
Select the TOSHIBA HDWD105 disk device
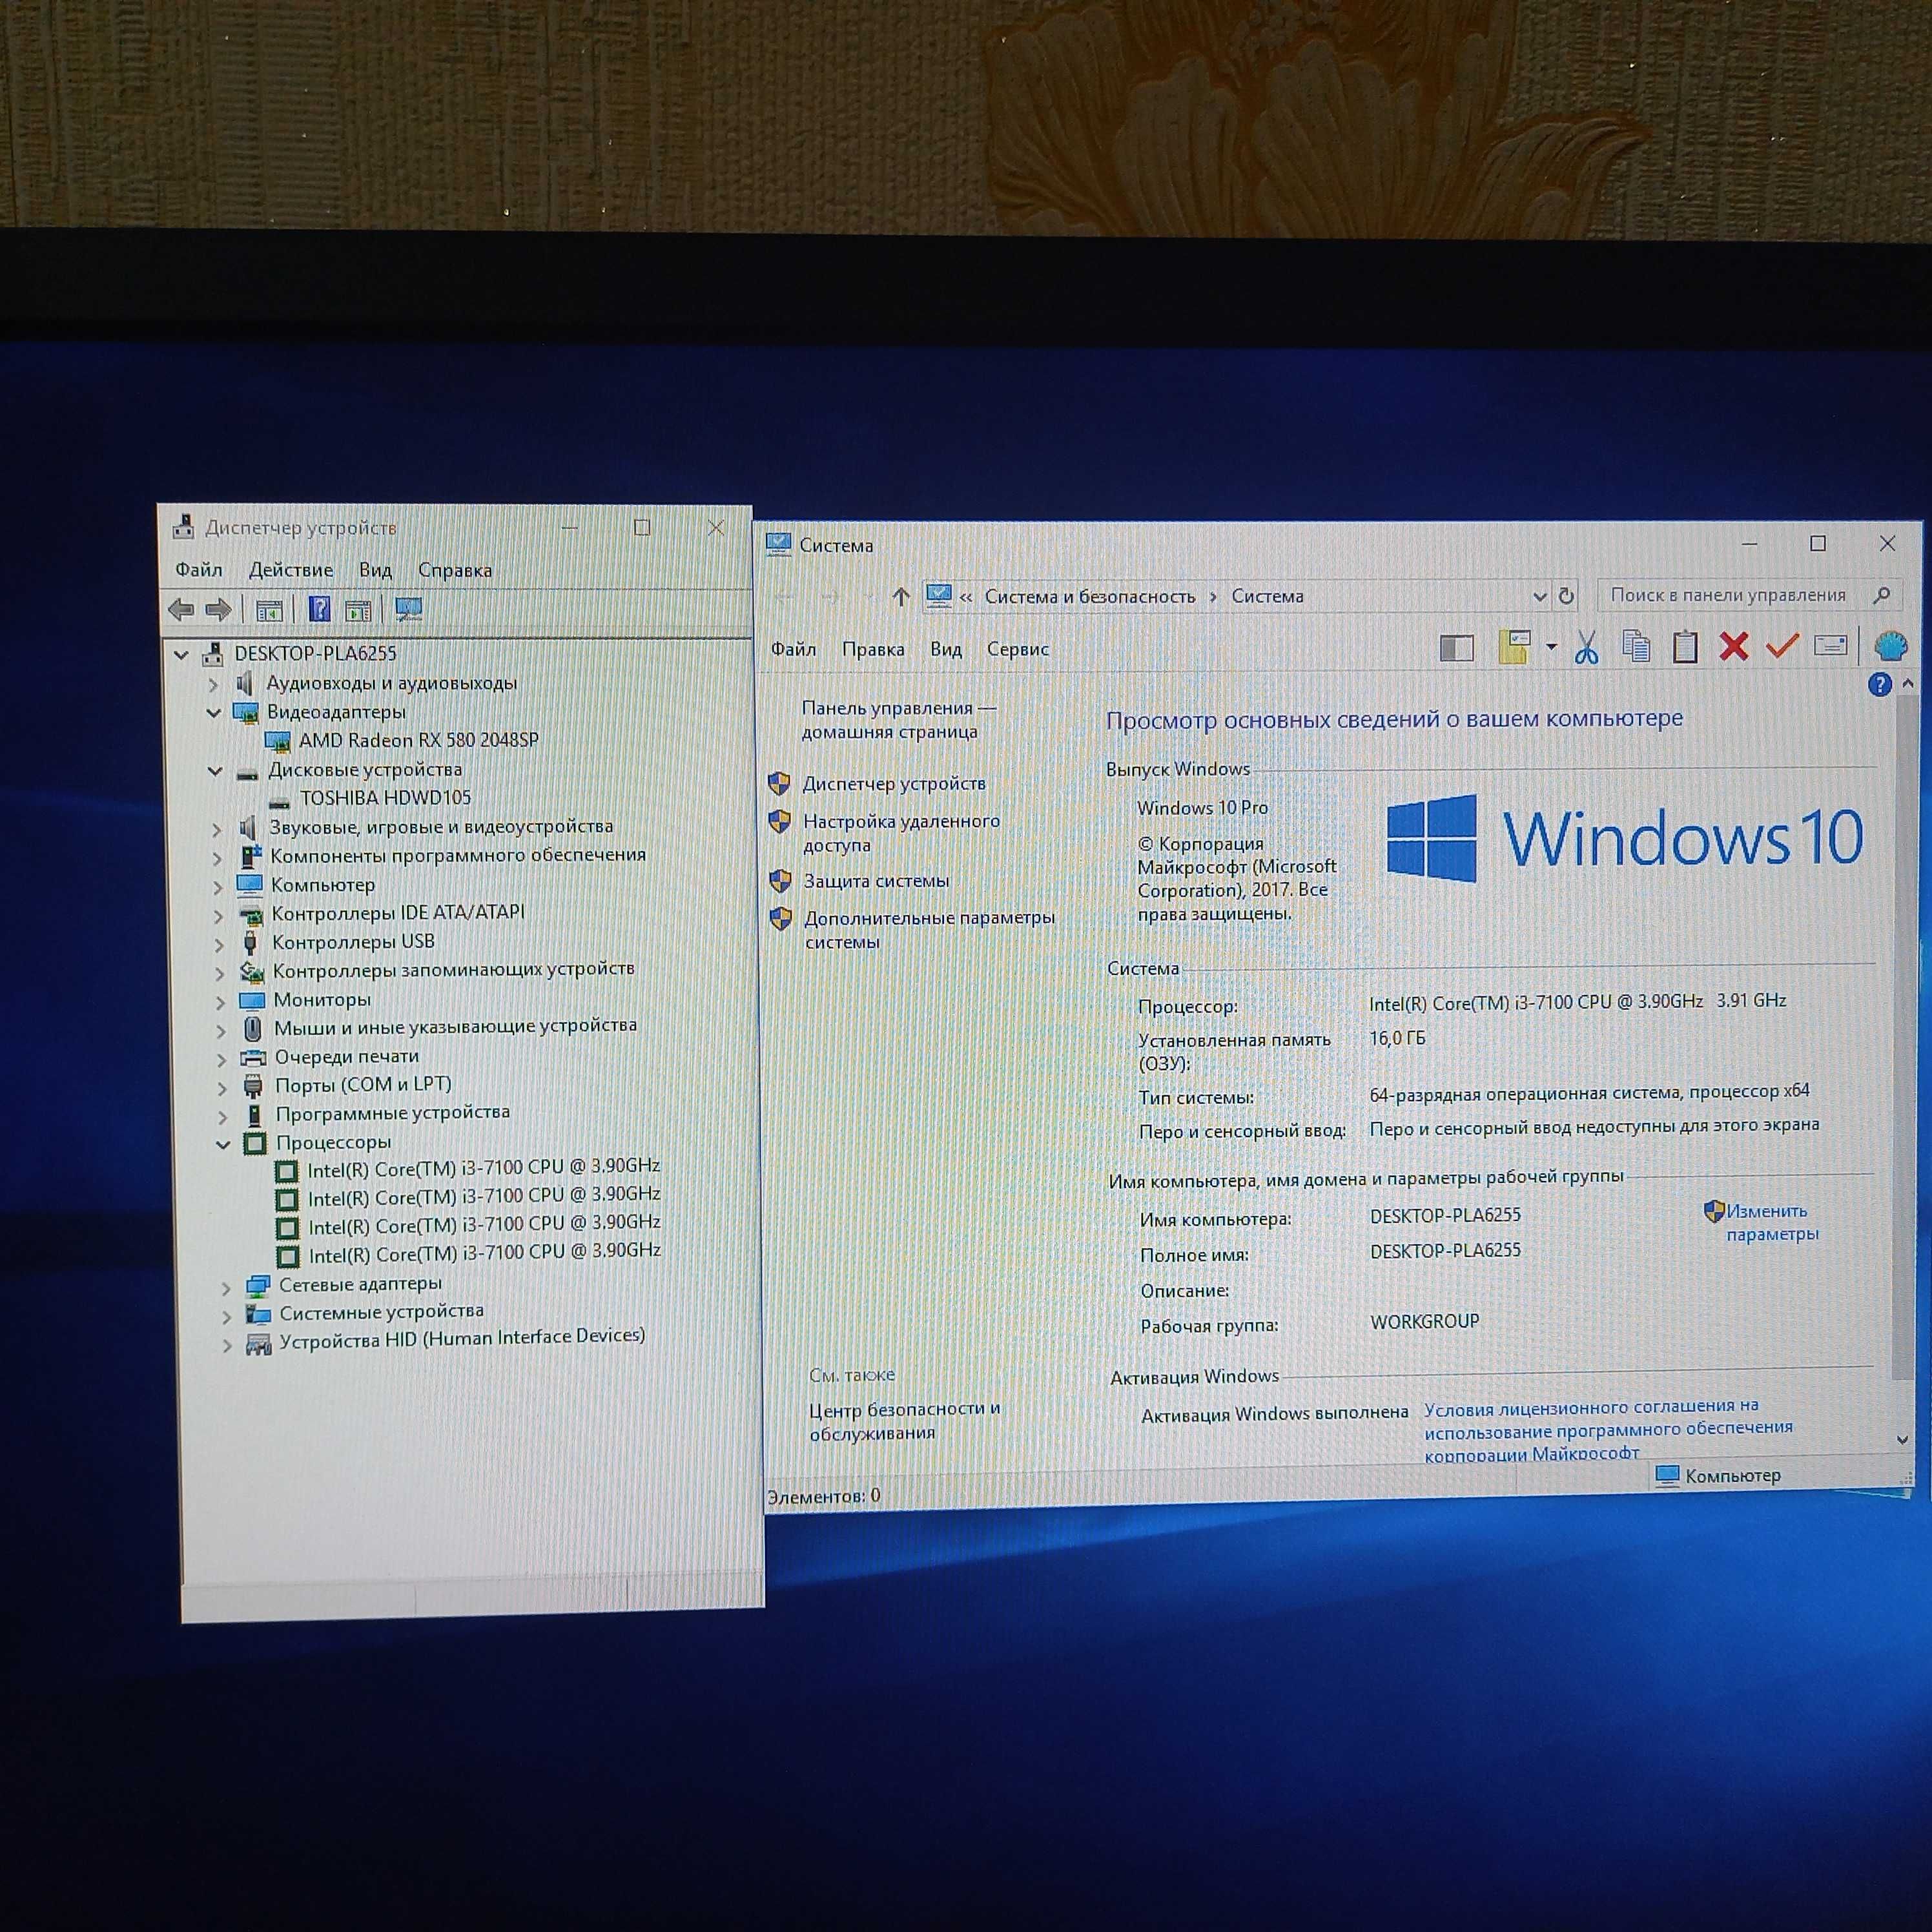click(x=386, y=798)
